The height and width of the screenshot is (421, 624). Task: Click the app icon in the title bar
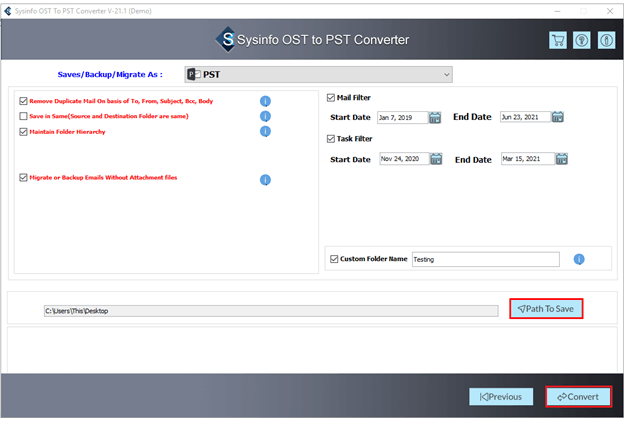click(x=8, y=11)
